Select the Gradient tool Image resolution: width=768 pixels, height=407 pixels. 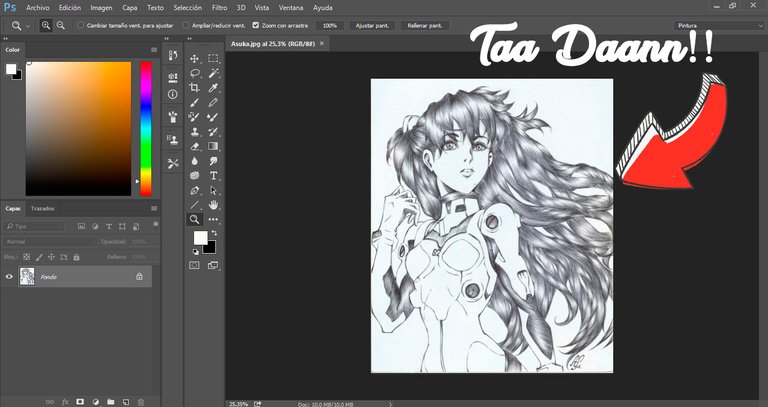click(x=213, y=146)
